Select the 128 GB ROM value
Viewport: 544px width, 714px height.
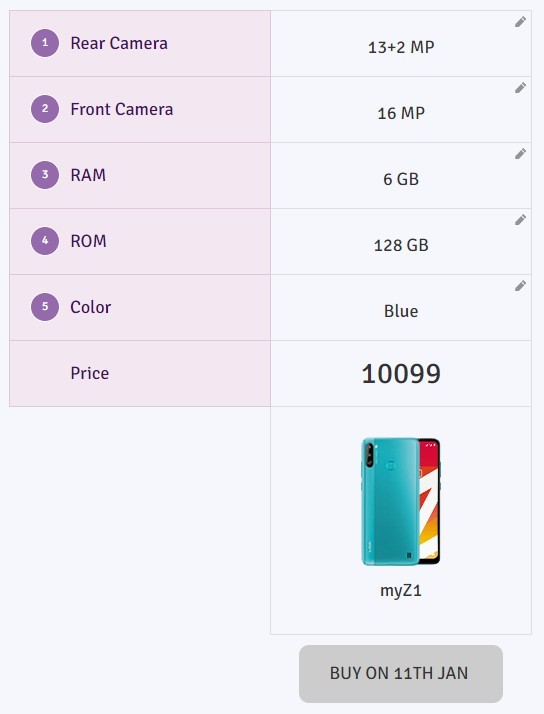pyautogui.click(x=401, y=245)
